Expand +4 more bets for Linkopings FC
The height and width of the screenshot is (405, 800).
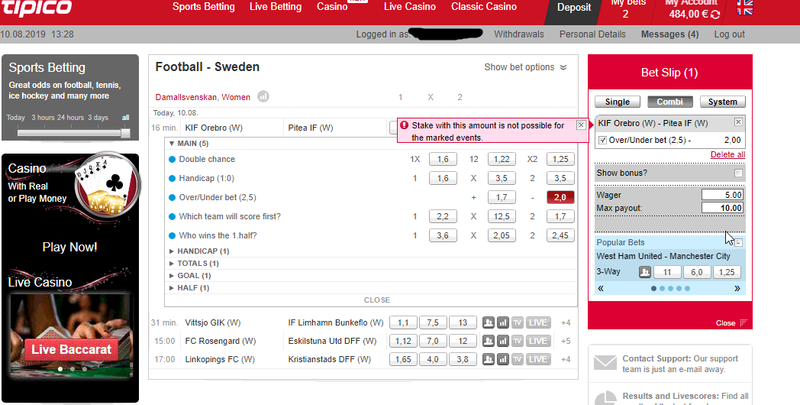pyautogui.click(x=565, y=360)
